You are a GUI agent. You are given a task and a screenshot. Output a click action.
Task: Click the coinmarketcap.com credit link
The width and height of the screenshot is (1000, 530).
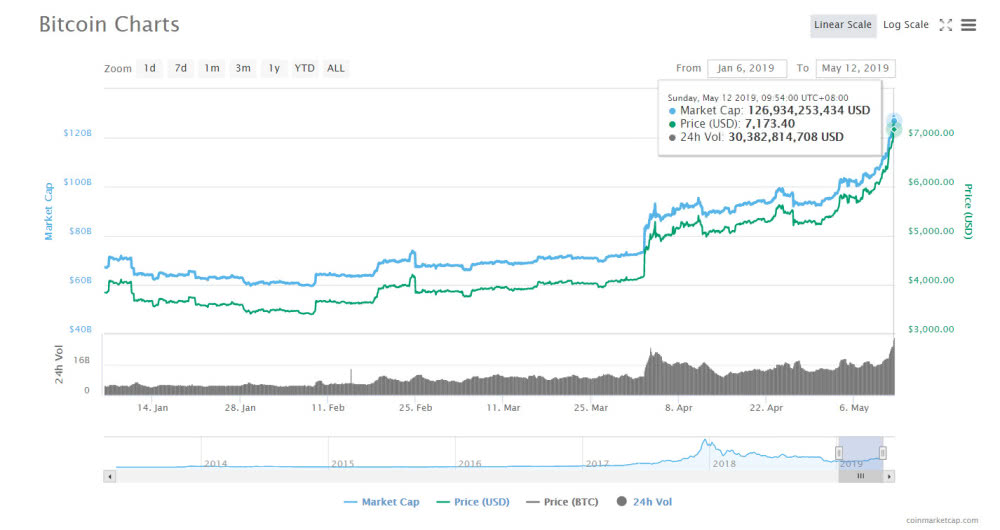pyautogui.click(x=941, y=520)
